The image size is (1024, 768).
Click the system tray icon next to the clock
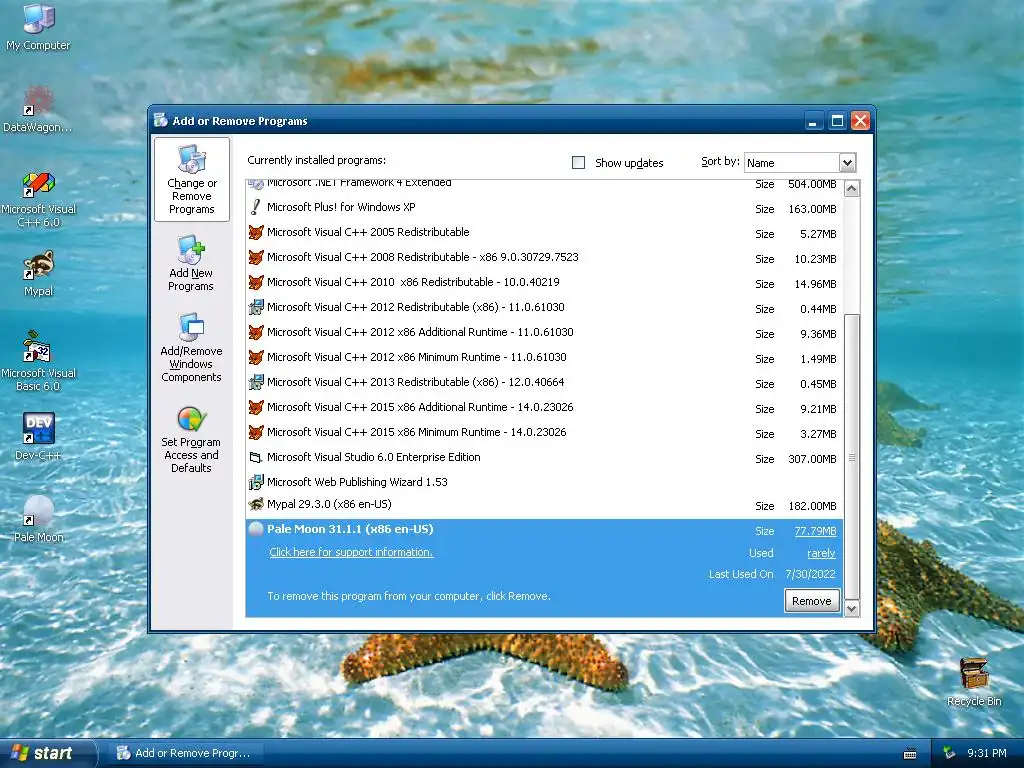click(949, 754)
